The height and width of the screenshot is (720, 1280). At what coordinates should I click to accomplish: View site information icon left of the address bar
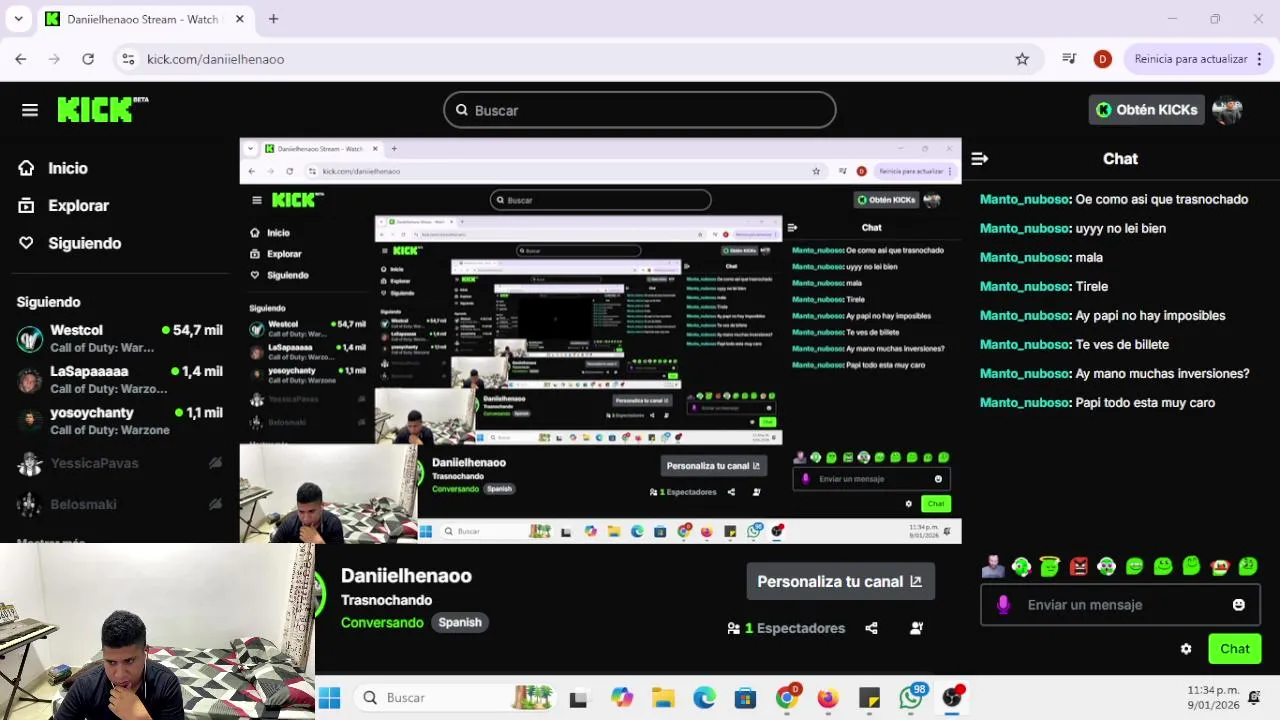[128, 59]
